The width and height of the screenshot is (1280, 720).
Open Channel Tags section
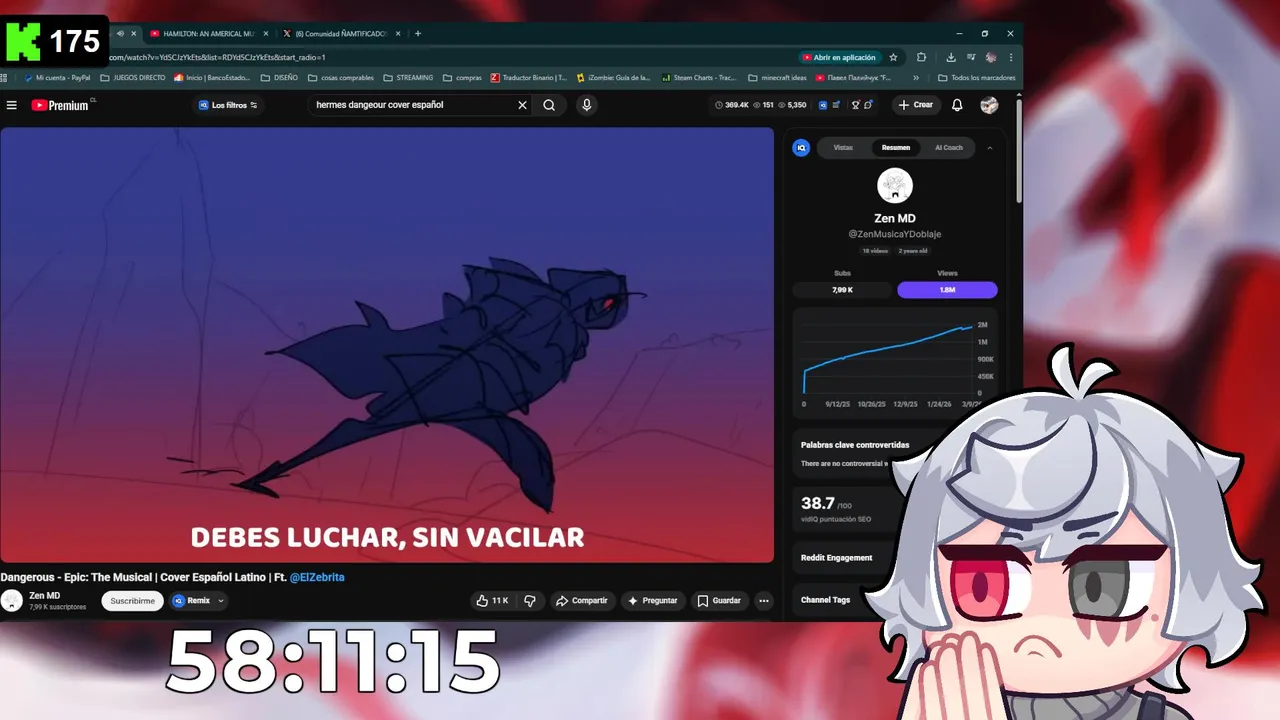pos(826,600)
